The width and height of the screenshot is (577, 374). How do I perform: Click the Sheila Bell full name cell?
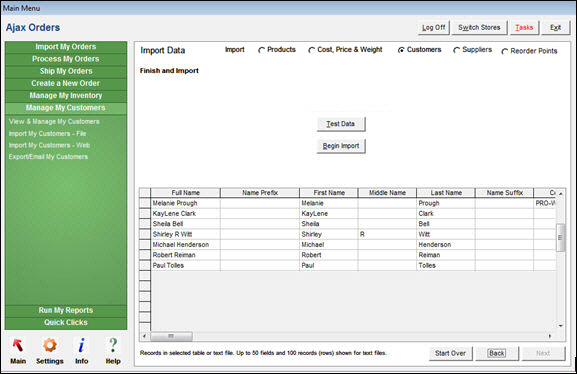click(185, 224)
